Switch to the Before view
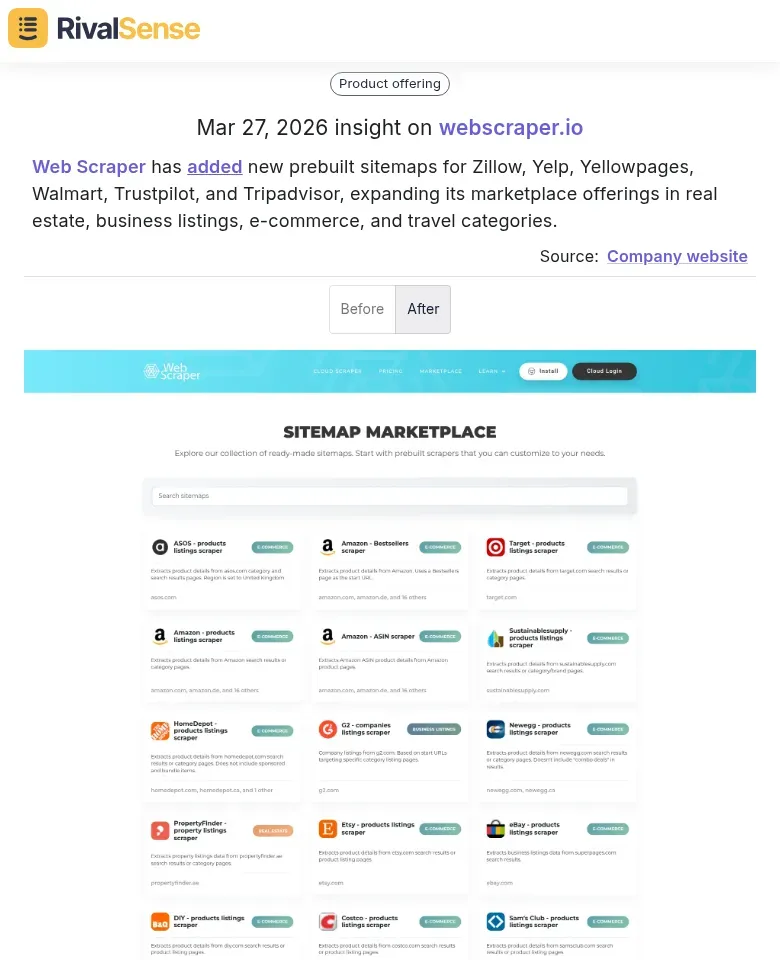The image size is (780, 960). click(x=362, y=309)
